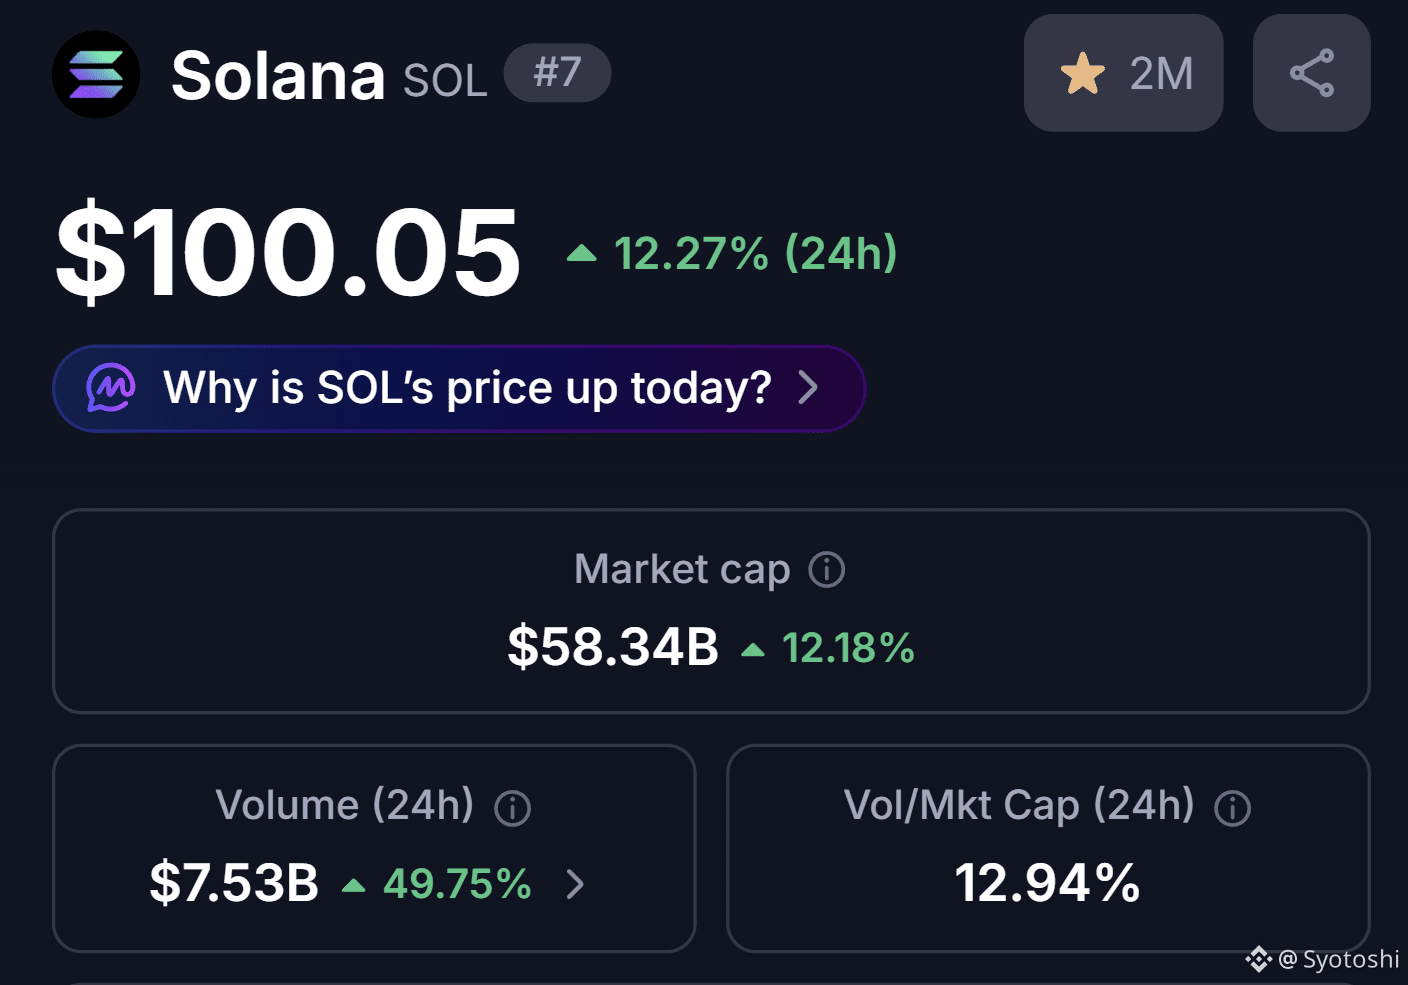Image resolution: width=1408 pixels, height=985 pixels.
Task: Click the 12.94% Vol/Mkt Cap value
Action: pos(1047,883)
